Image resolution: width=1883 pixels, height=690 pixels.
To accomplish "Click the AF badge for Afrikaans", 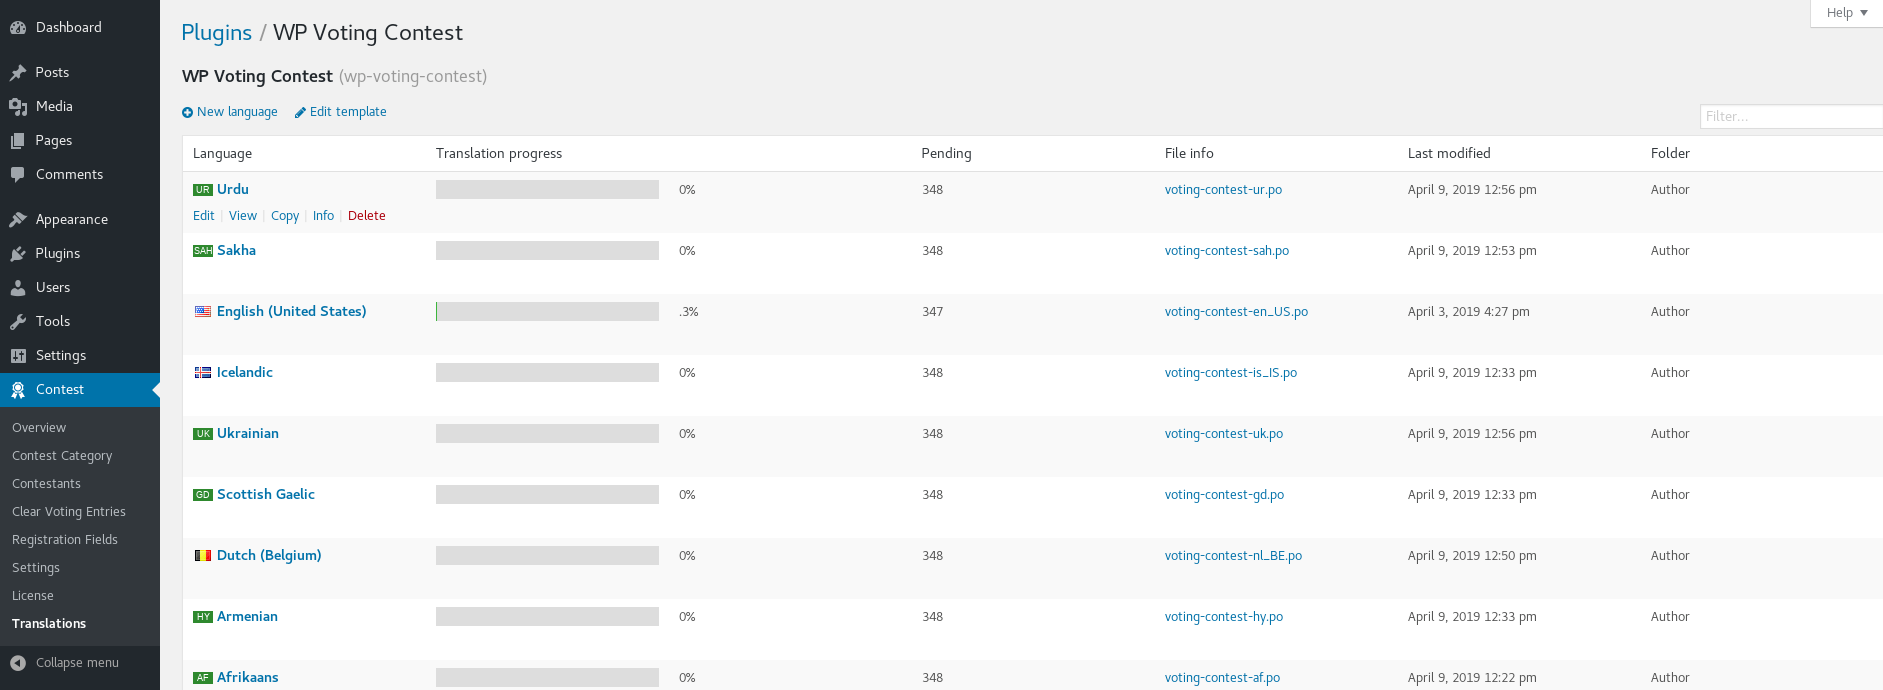I will pyautogui.click(x=203, y=678).
